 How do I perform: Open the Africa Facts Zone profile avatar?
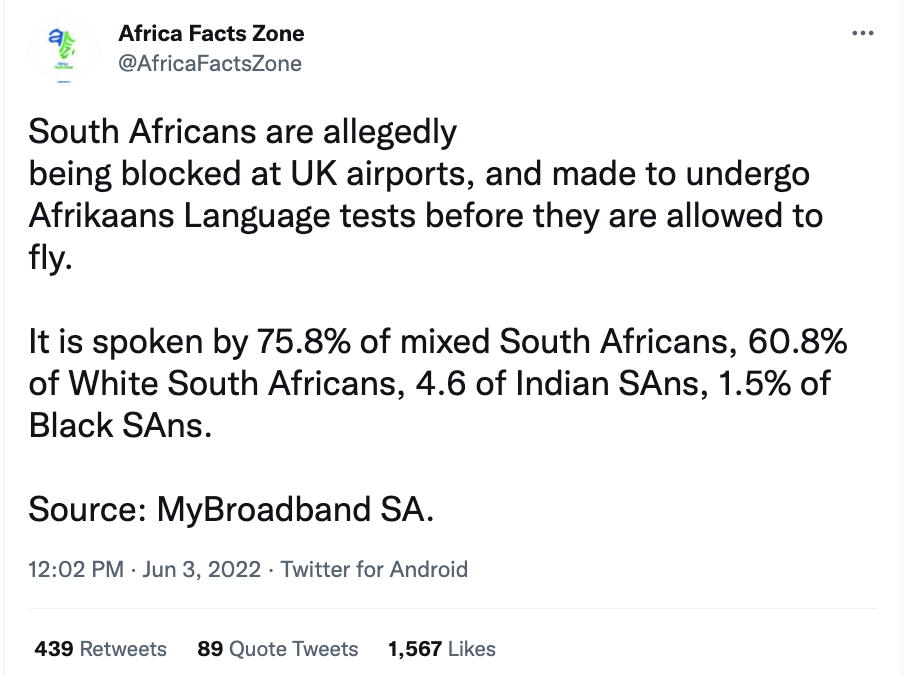[x=63, y=52]
